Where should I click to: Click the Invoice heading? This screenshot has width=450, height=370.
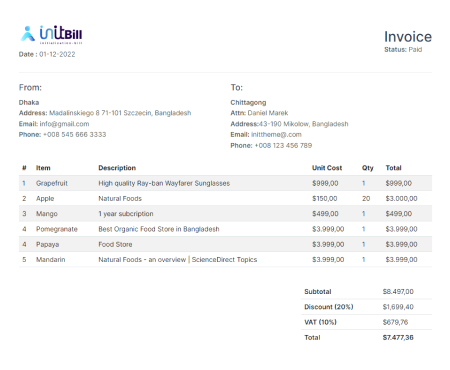pyautogui.click(x=408, y=37)
